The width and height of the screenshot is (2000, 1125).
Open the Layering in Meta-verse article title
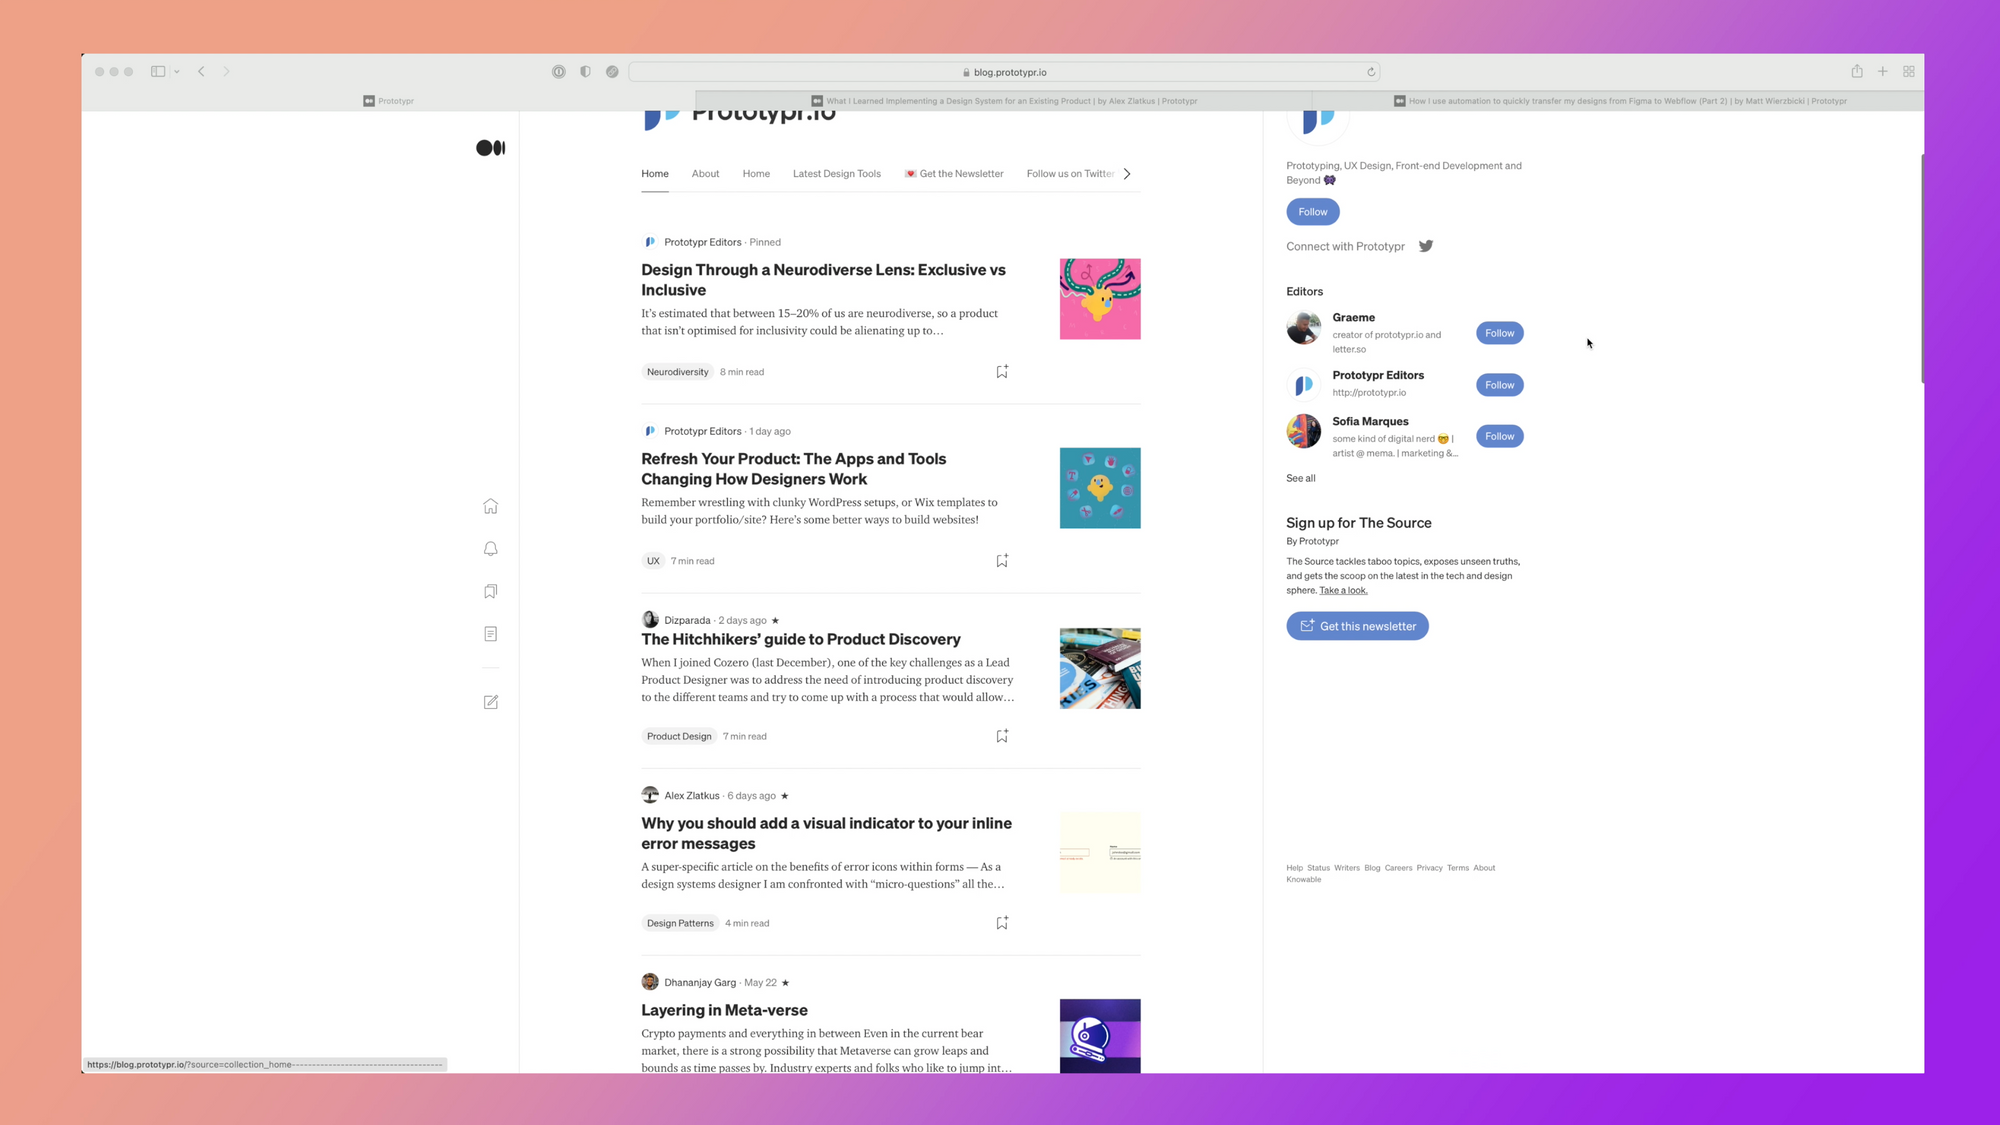coord(724,1010)
